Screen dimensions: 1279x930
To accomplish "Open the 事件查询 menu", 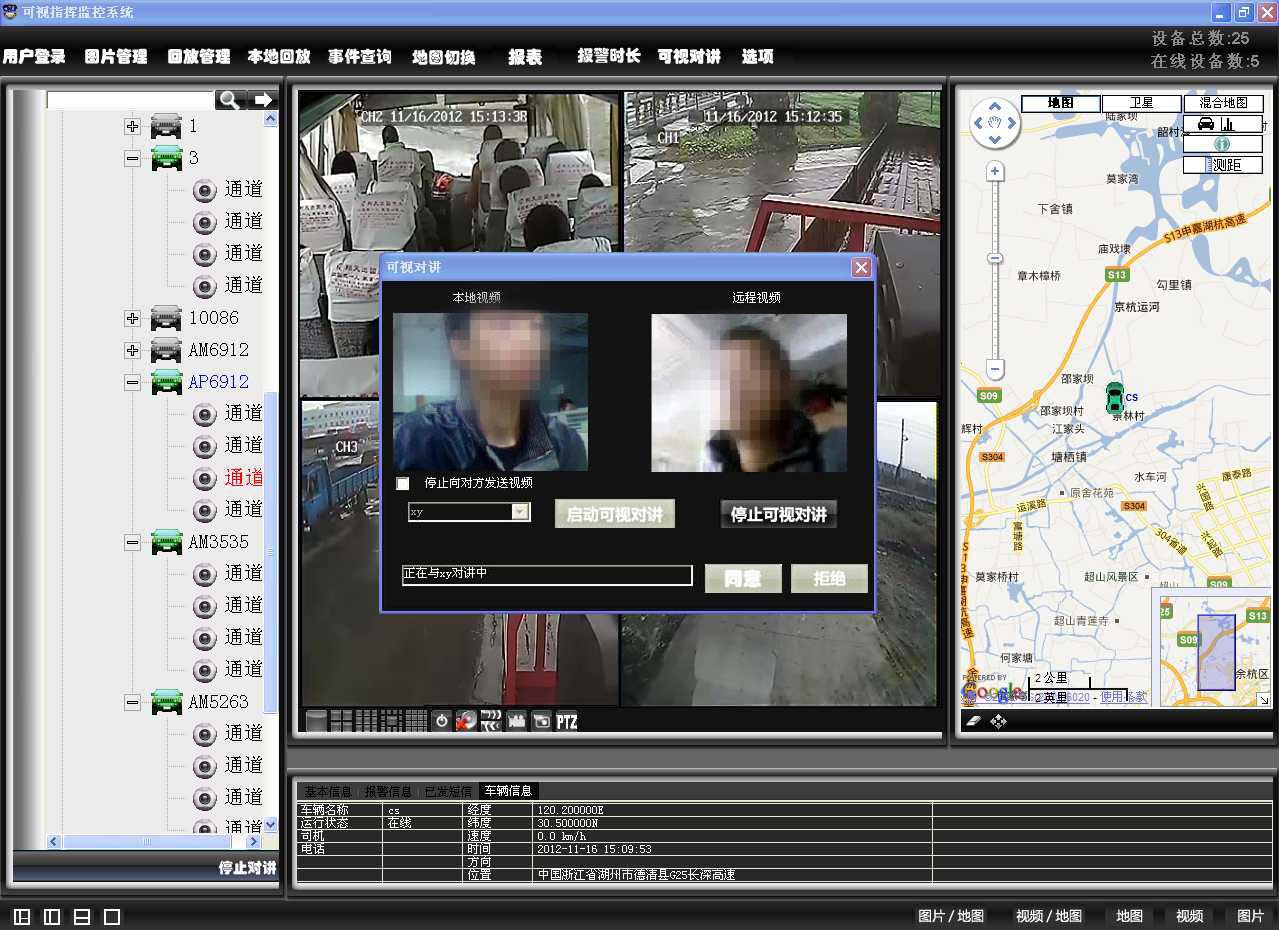I will 360,56.
